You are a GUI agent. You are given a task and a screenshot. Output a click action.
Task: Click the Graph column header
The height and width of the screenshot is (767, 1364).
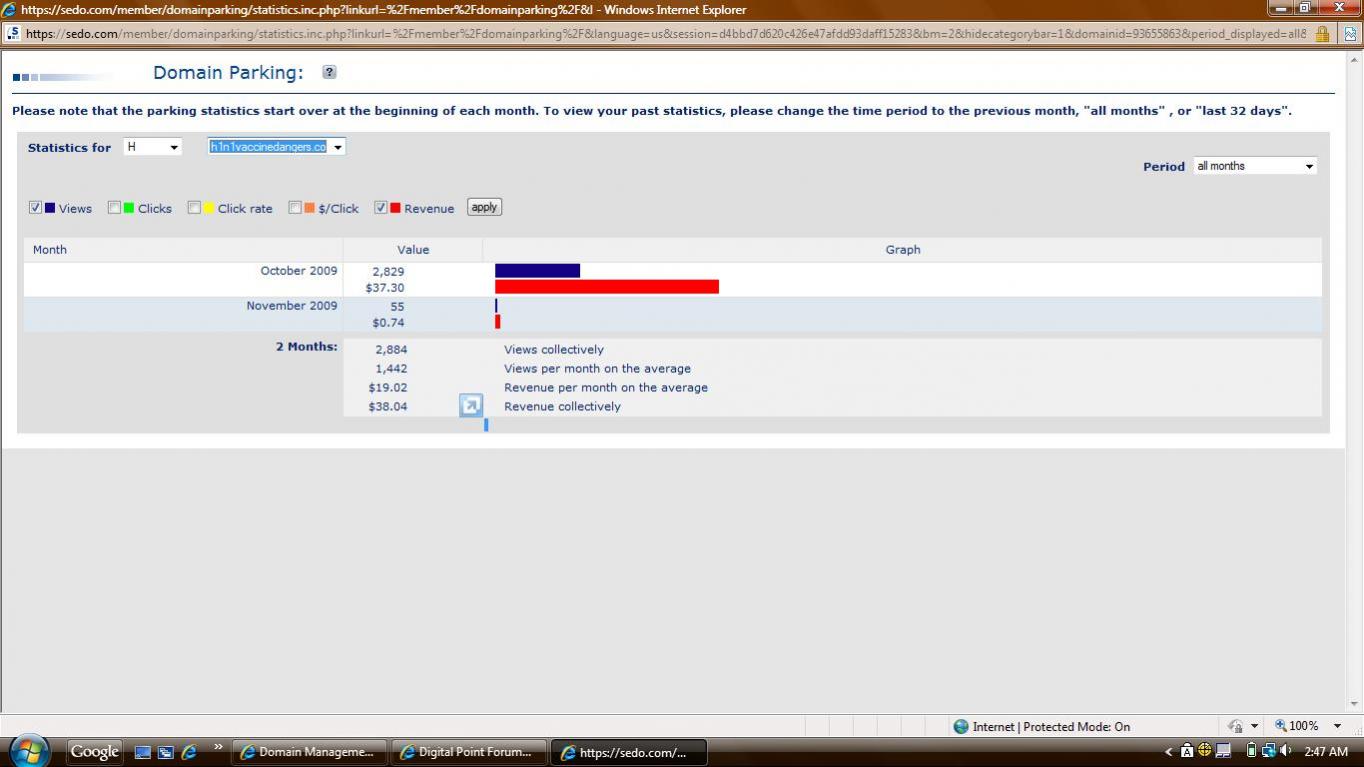pos(903,250)
